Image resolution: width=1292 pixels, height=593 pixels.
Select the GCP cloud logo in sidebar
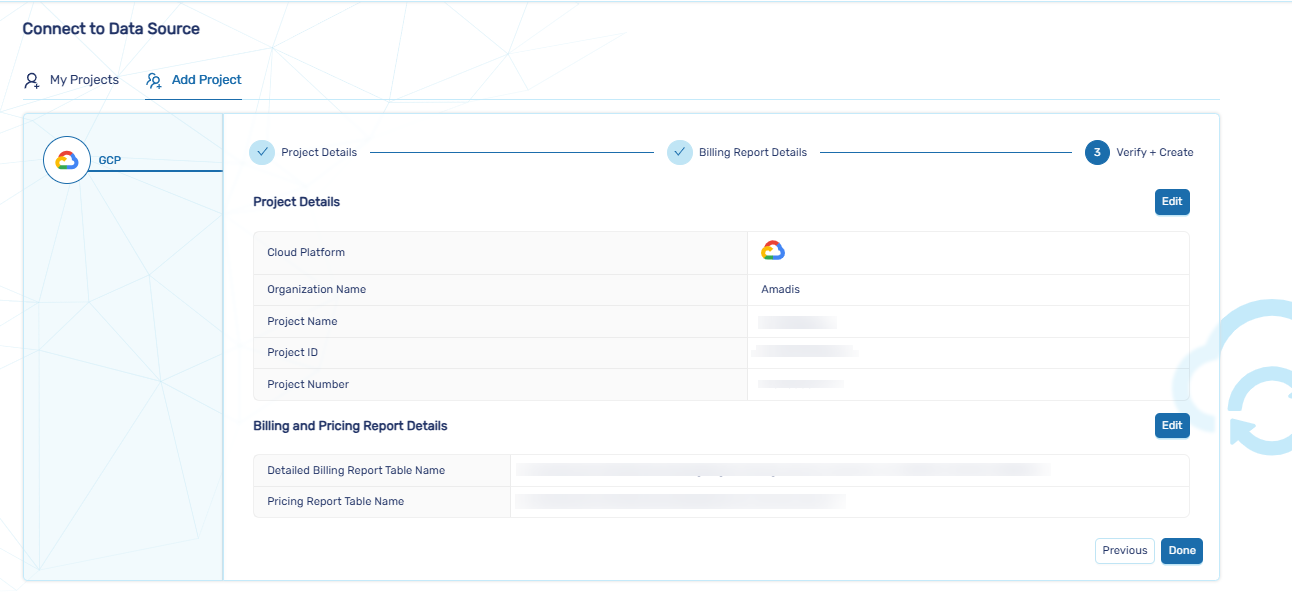pos(67,160)
